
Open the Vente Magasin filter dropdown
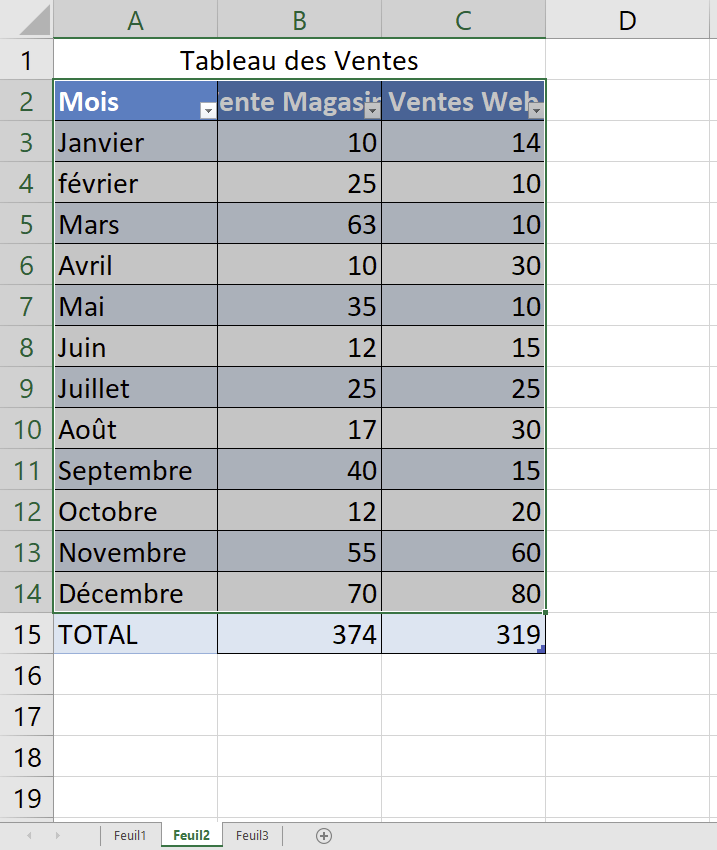coord(372,111)
